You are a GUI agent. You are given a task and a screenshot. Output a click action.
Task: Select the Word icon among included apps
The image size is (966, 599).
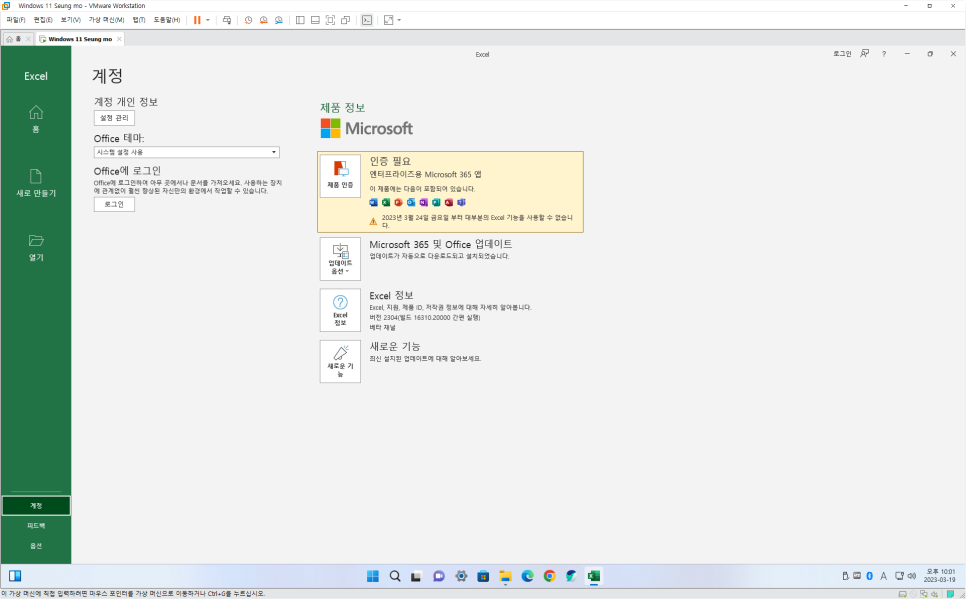pyautogui.click(x=373, y=202)
